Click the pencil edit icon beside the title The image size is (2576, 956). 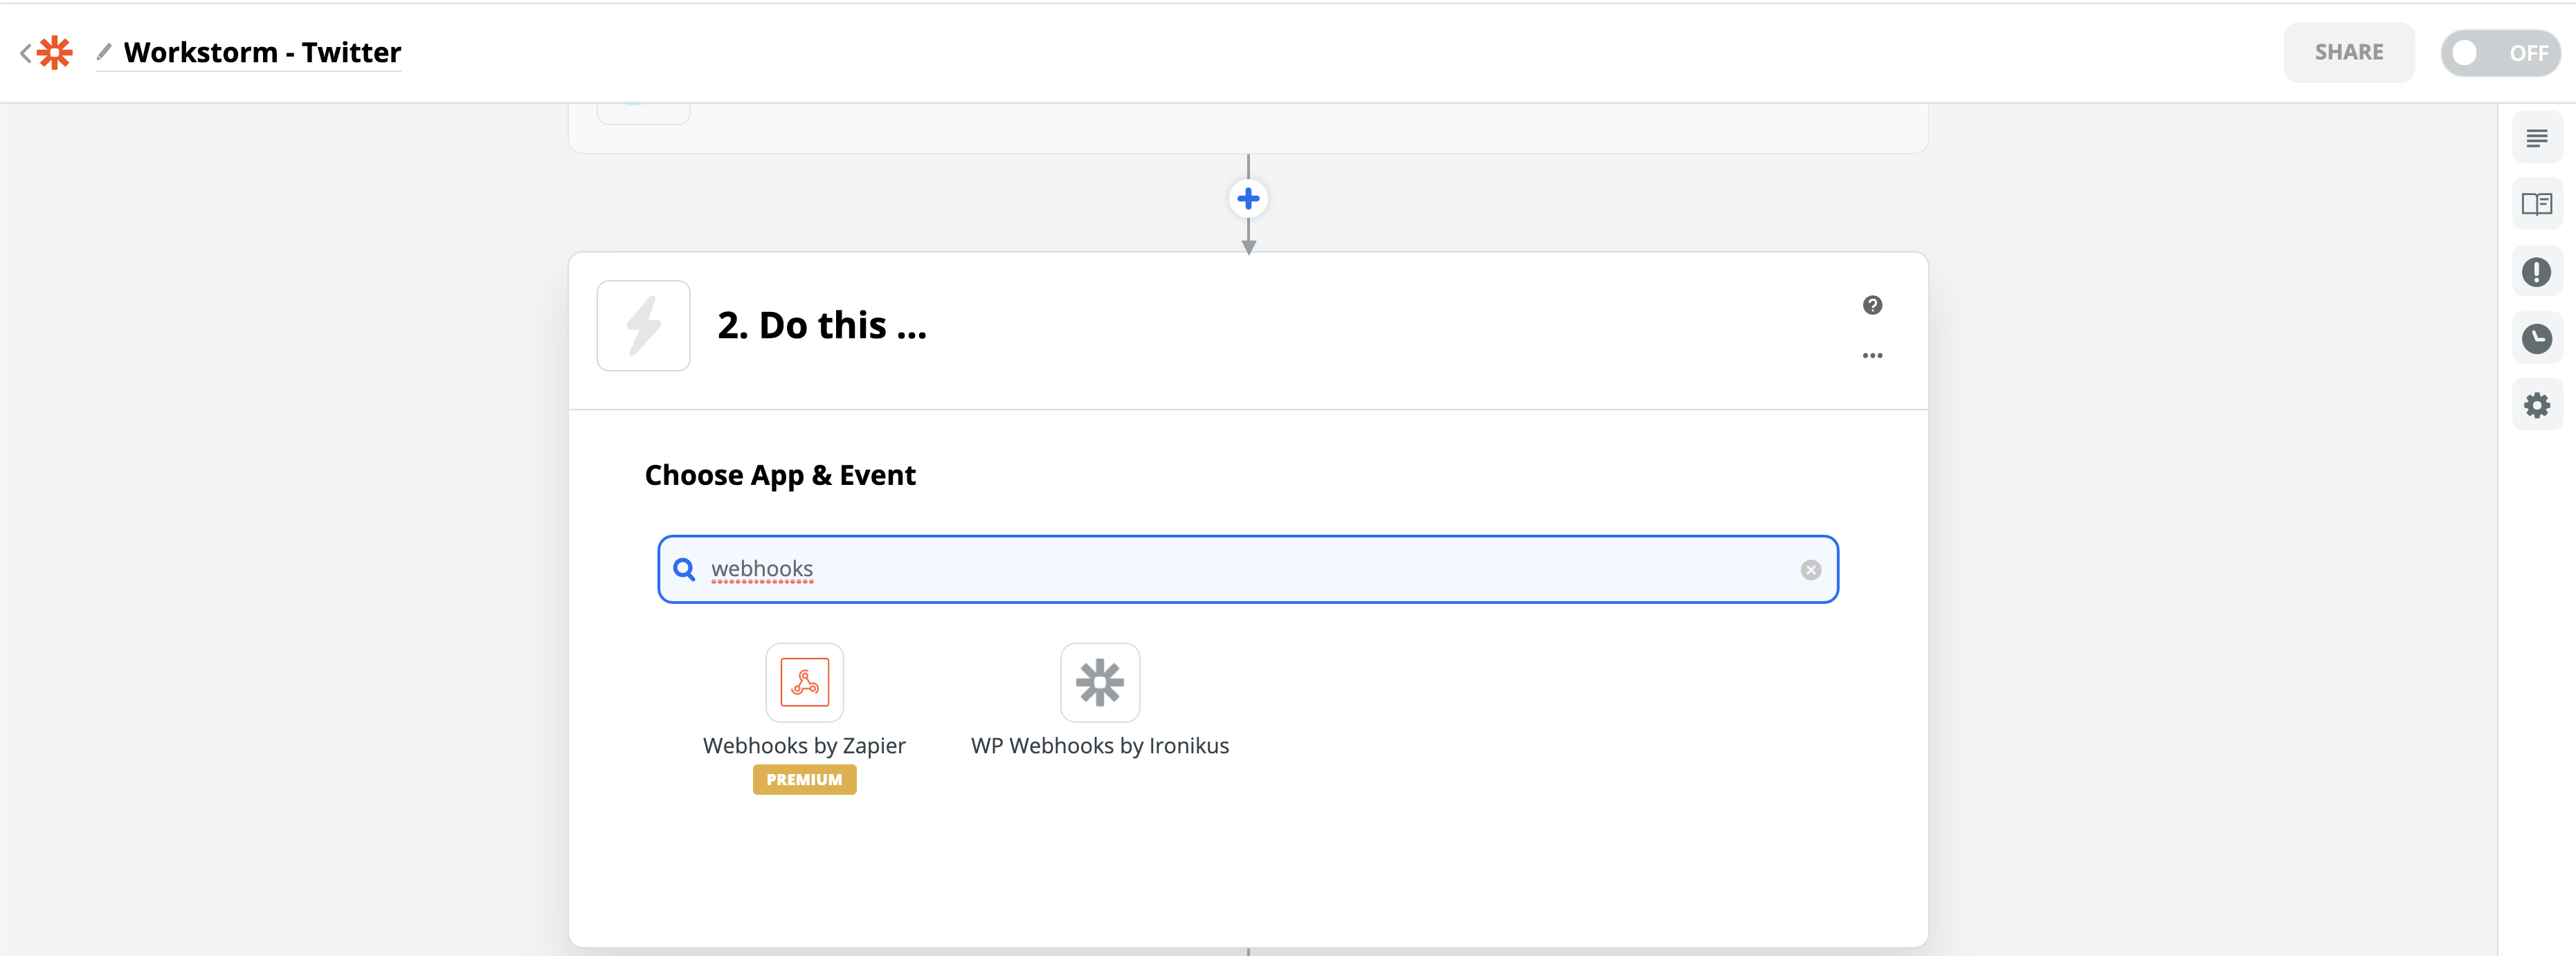[x=104, y=51]
